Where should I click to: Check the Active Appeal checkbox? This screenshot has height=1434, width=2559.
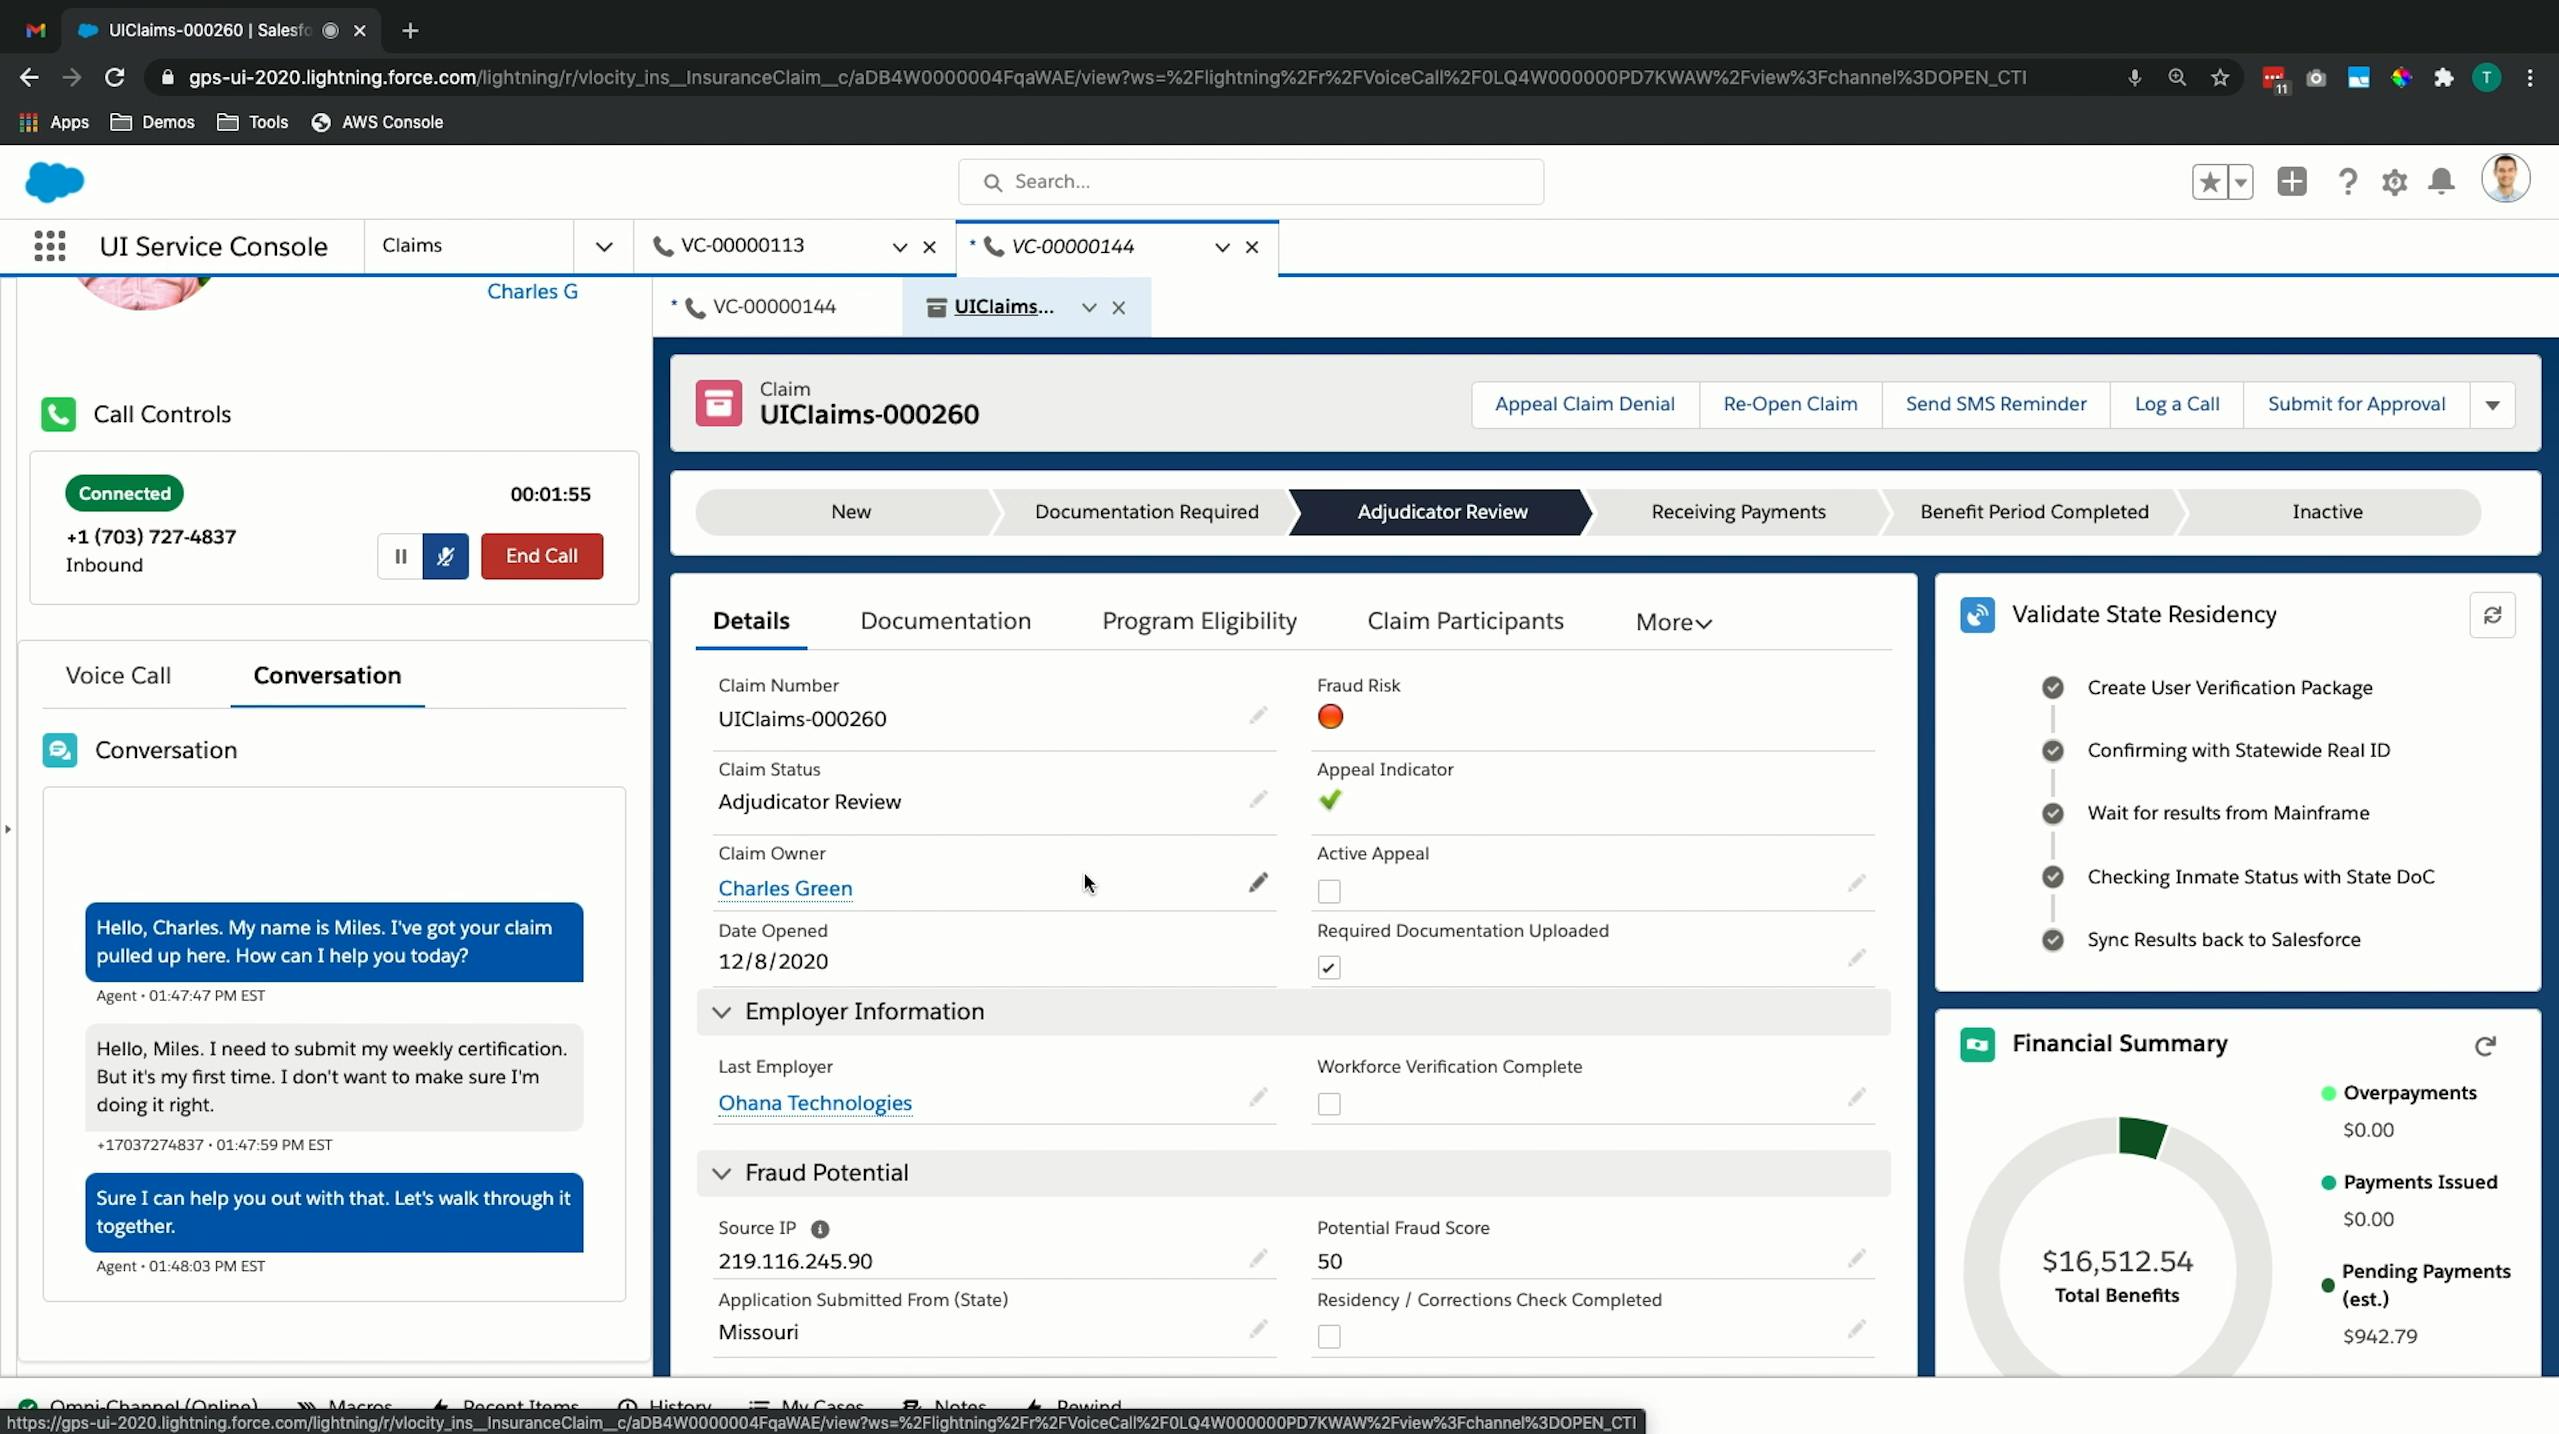[1329, 891]
